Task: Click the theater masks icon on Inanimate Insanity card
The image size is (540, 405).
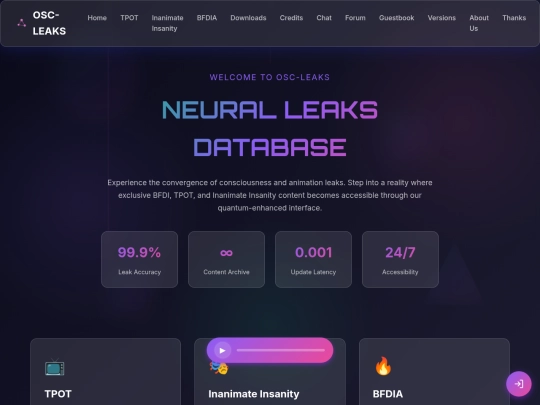Action: pyautogui.click(x=219, y=368)
